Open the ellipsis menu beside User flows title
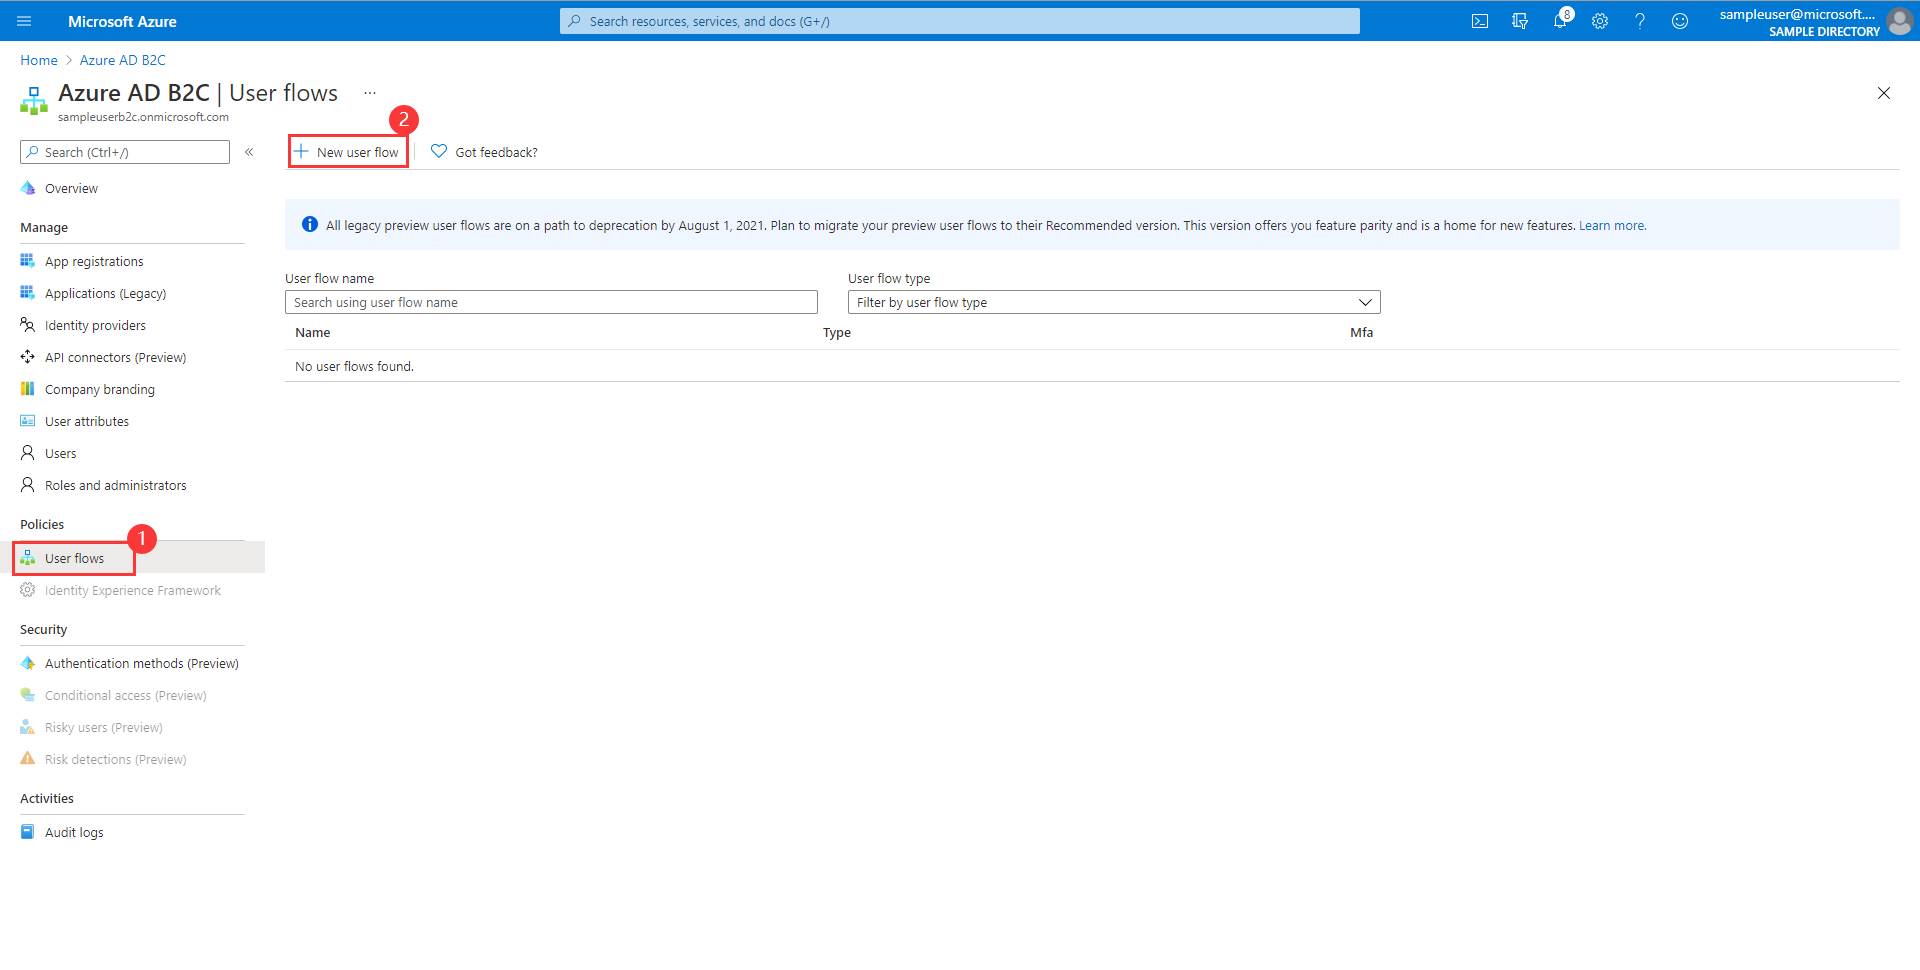The height and width of the screenshot is (970, 1920). click(x=370, y=93)
